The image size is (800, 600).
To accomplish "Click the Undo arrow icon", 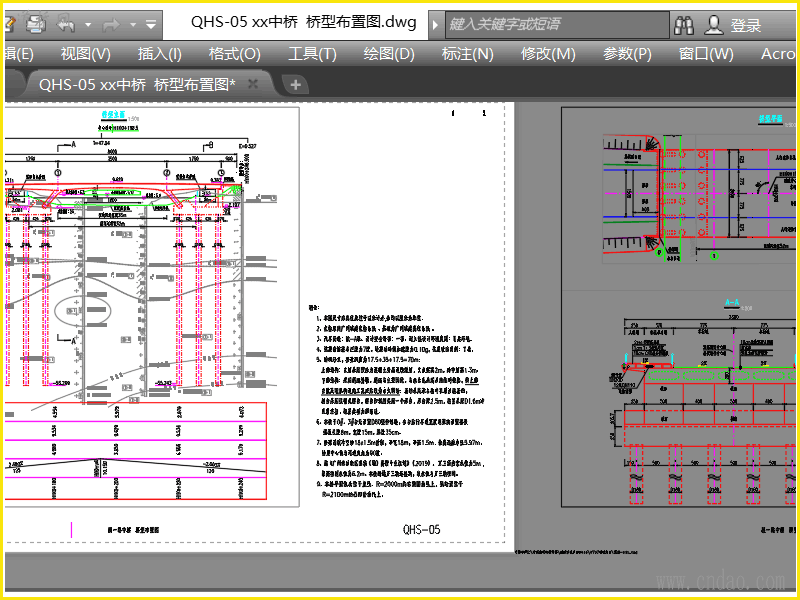I will [66, 23].
